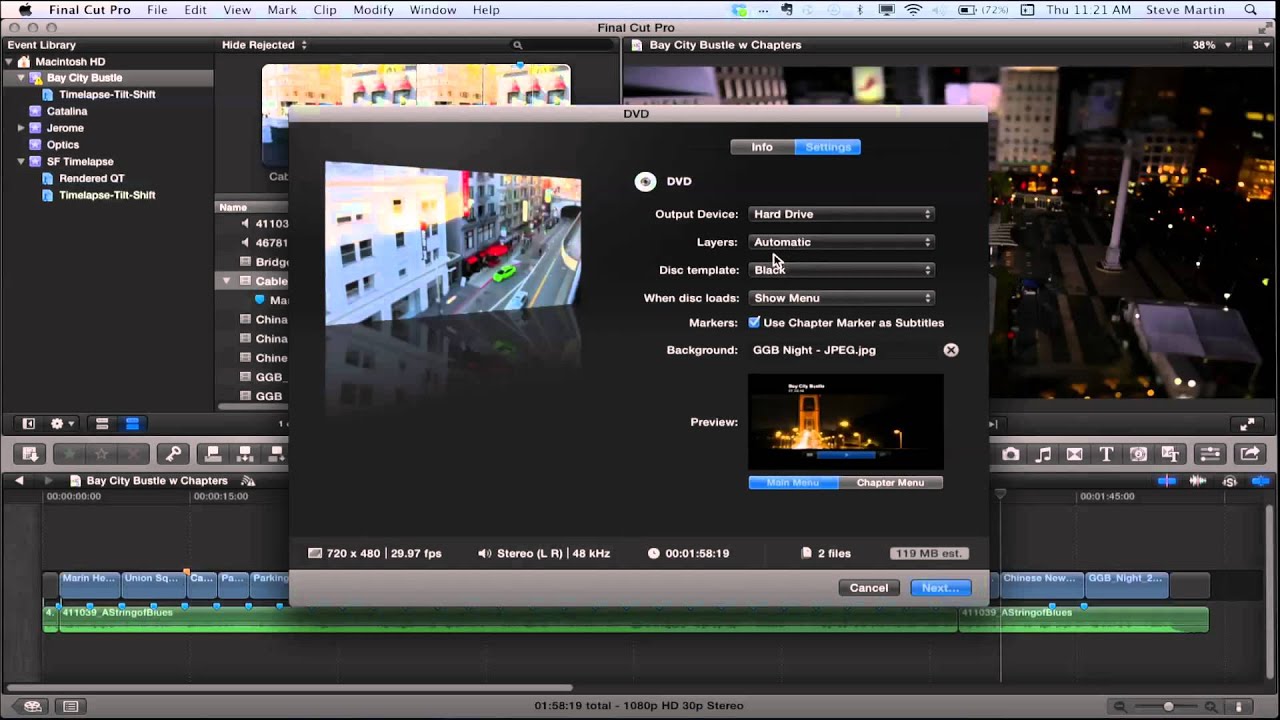Select the Catalina event
1280x720 pixels.
pos(67,111)
